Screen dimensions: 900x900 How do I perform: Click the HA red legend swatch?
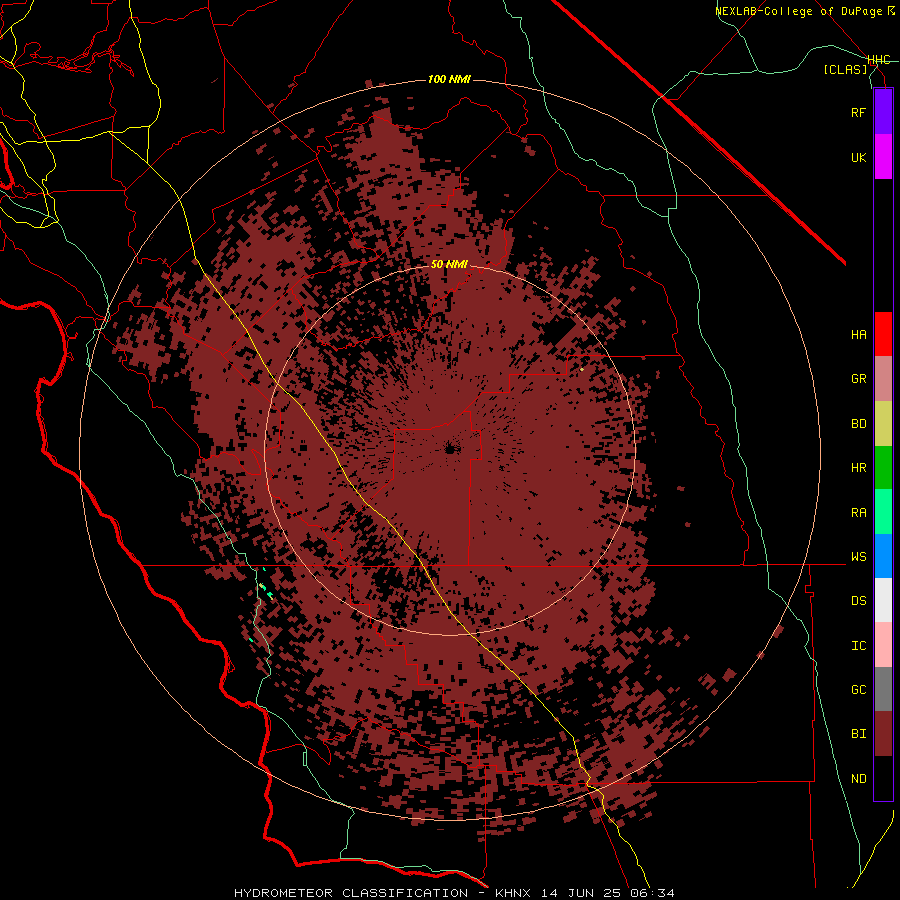(x=883, y=334)
